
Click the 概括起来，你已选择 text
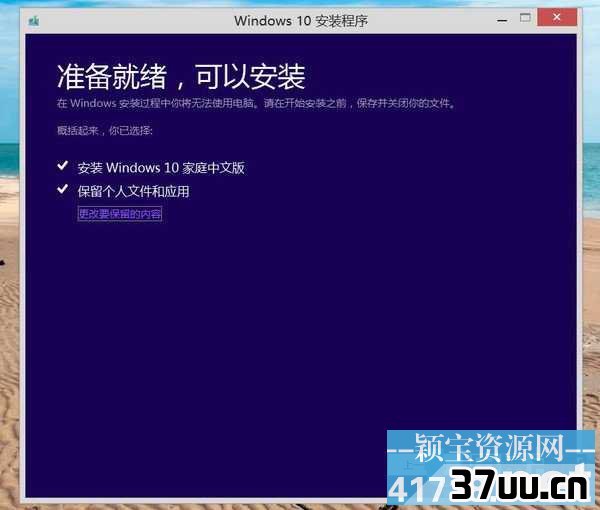[104, 131]
